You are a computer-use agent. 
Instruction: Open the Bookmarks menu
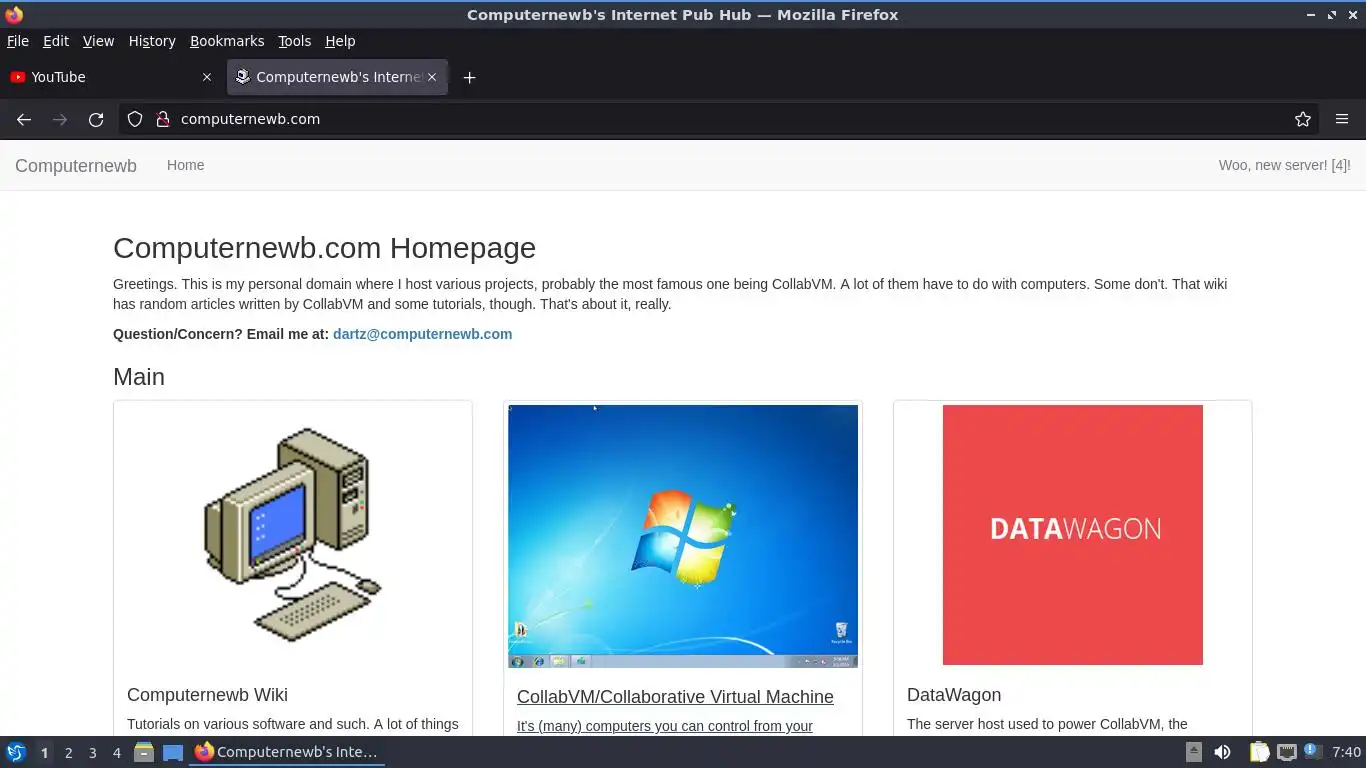[227, 41]
